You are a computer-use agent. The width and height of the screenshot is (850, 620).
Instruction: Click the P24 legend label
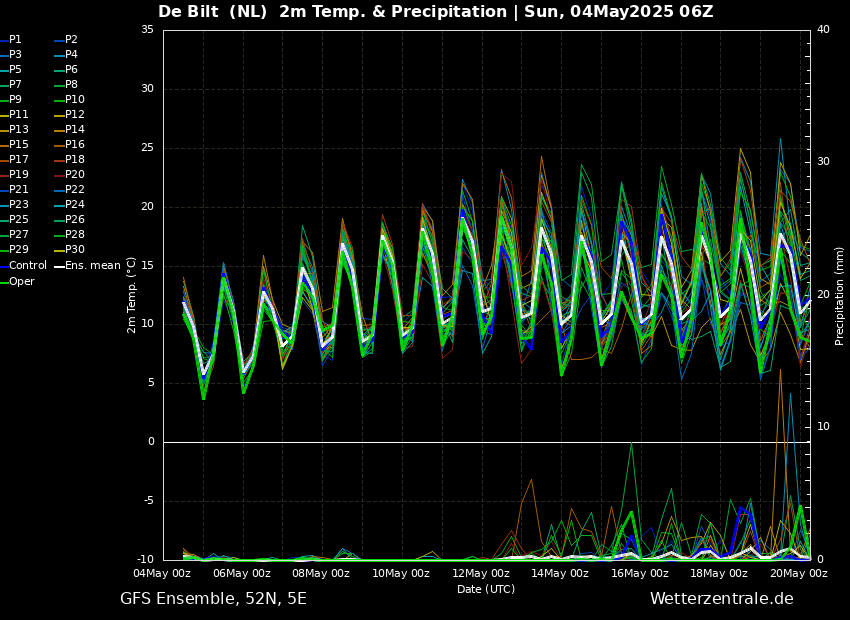pyautogui.click(x=75, y=205)
